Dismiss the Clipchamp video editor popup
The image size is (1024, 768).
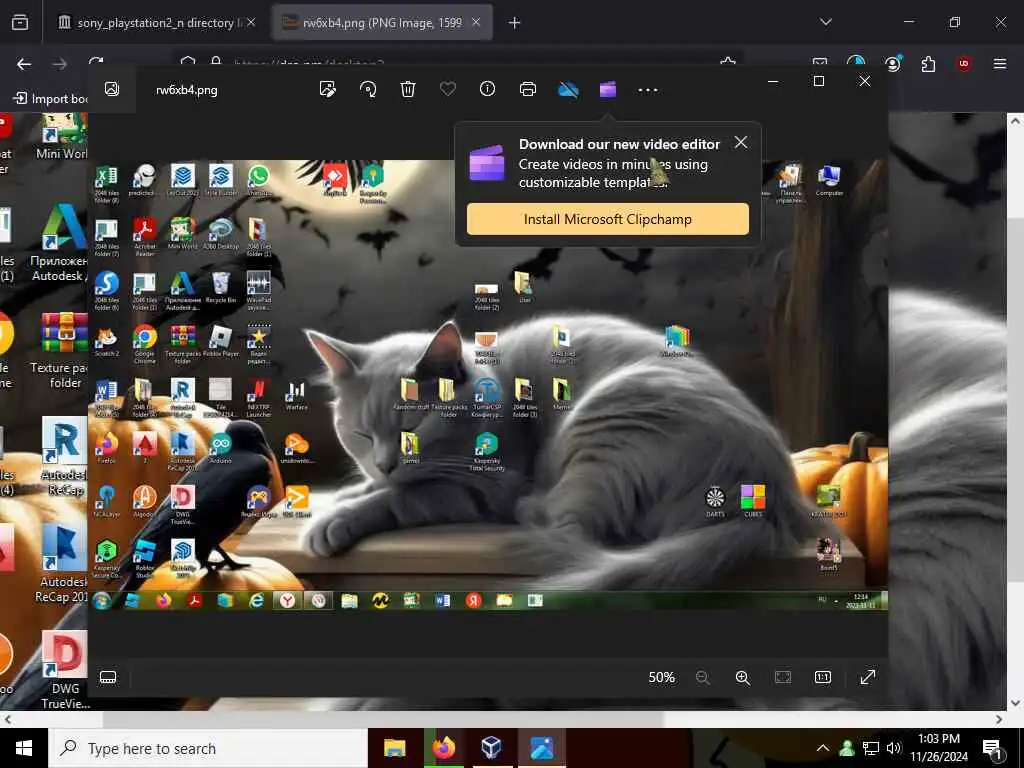click(741, 142)
